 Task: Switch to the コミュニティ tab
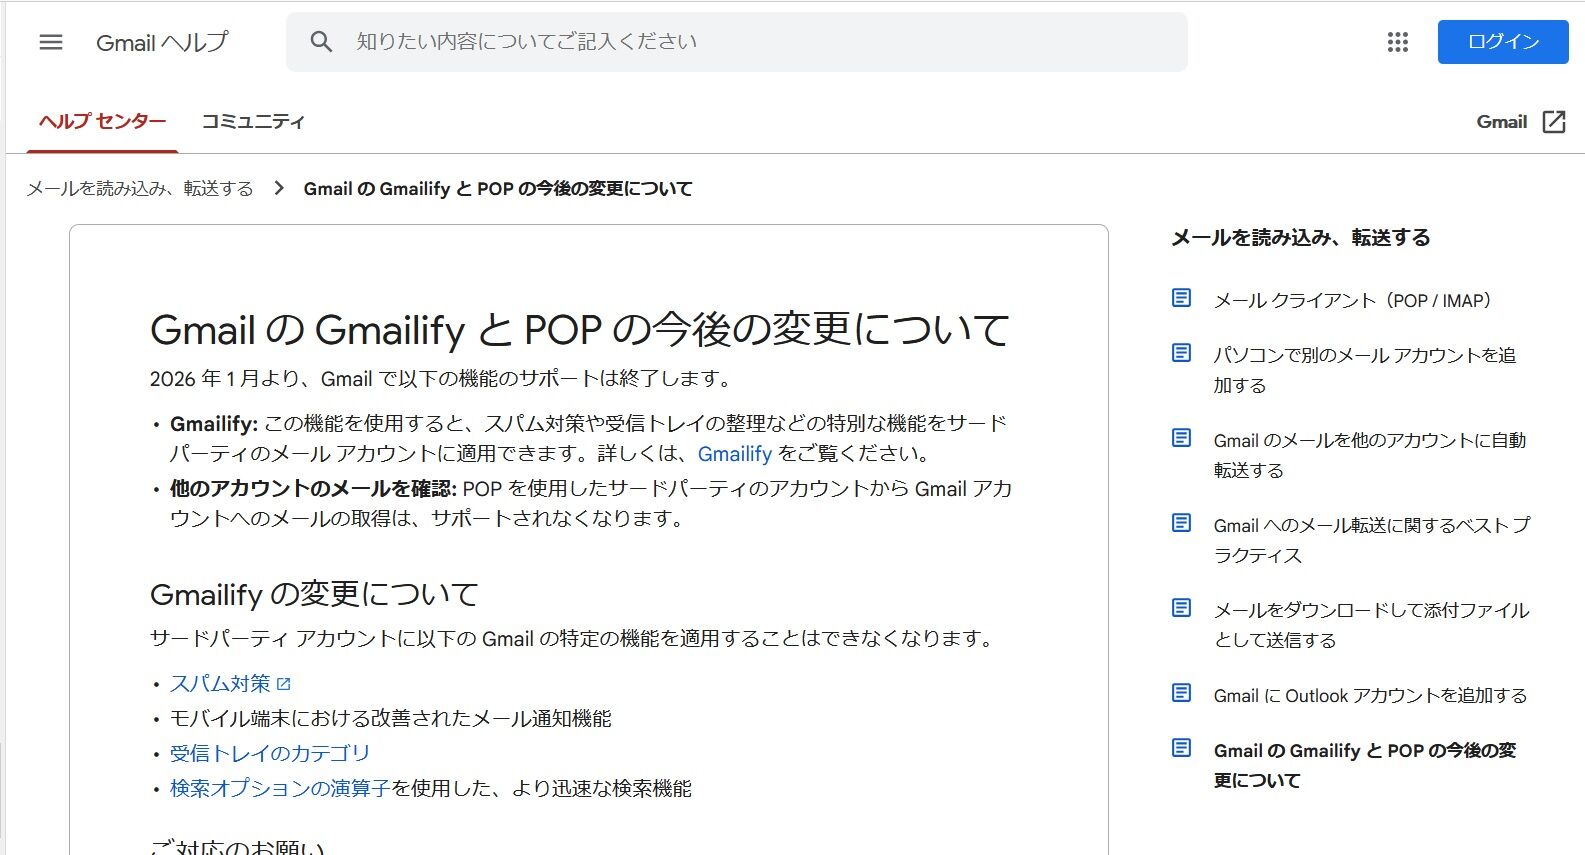[x=253, y=122]
